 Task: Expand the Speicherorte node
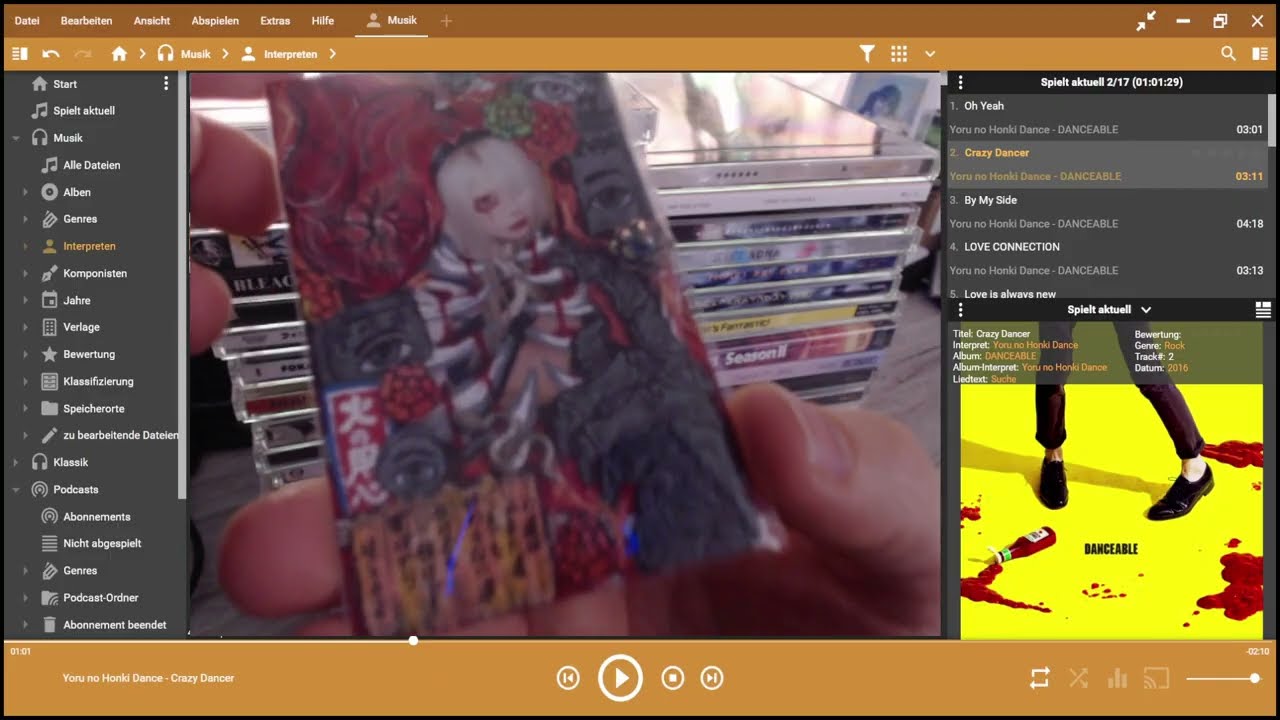pos(25,408)
